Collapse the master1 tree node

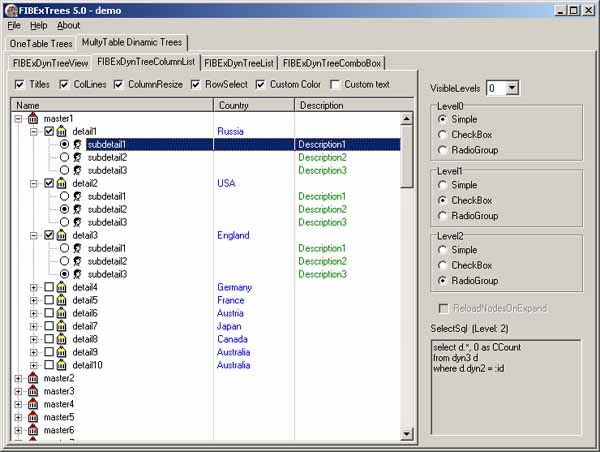pyautogui.click(x=18, y=119)
